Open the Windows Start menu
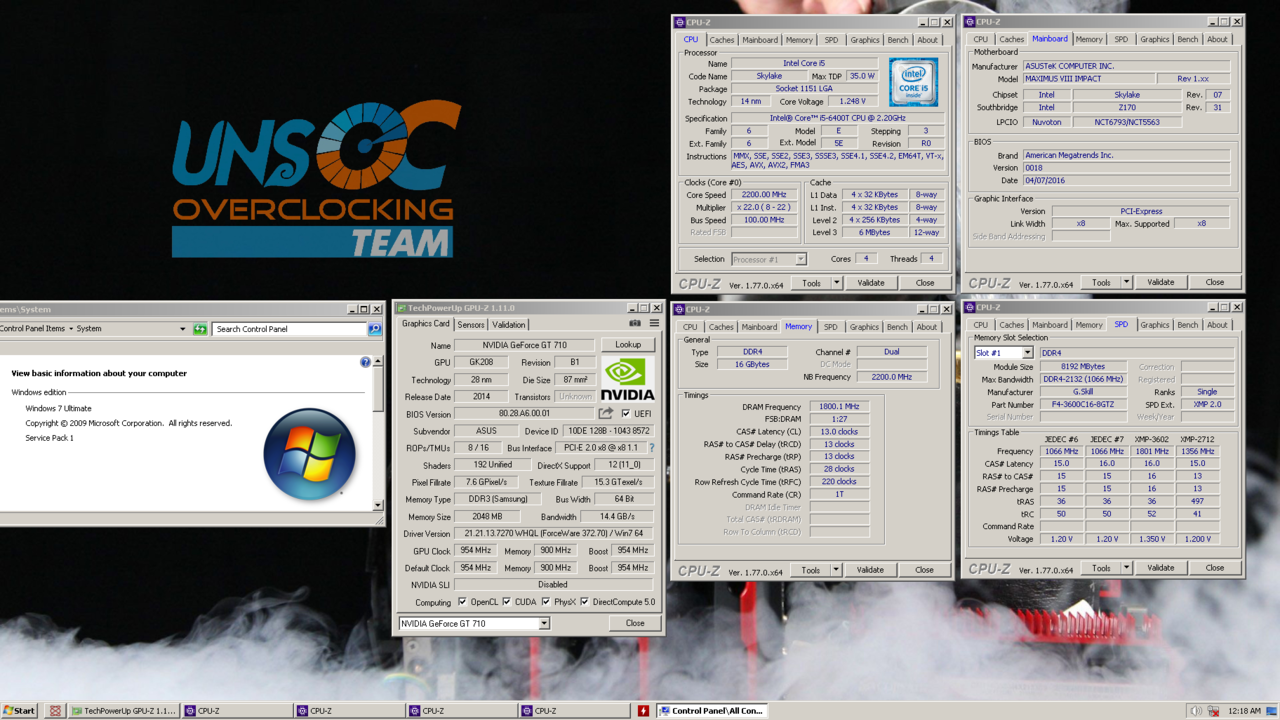 coord(19,711)
